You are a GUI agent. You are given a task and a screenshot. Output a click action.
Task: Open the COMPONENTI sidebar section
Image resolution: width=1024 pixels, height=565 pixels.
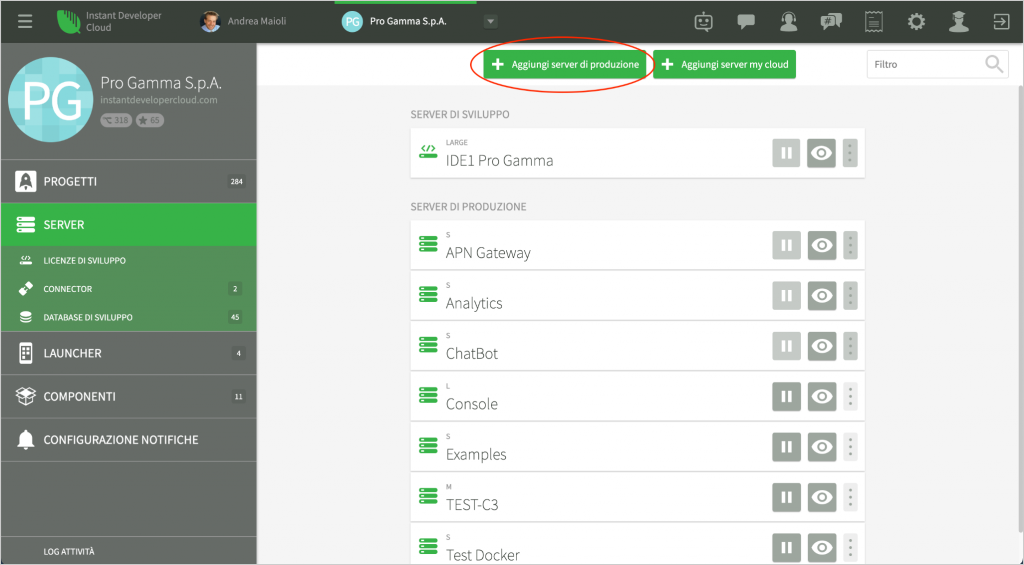point(129,396)
